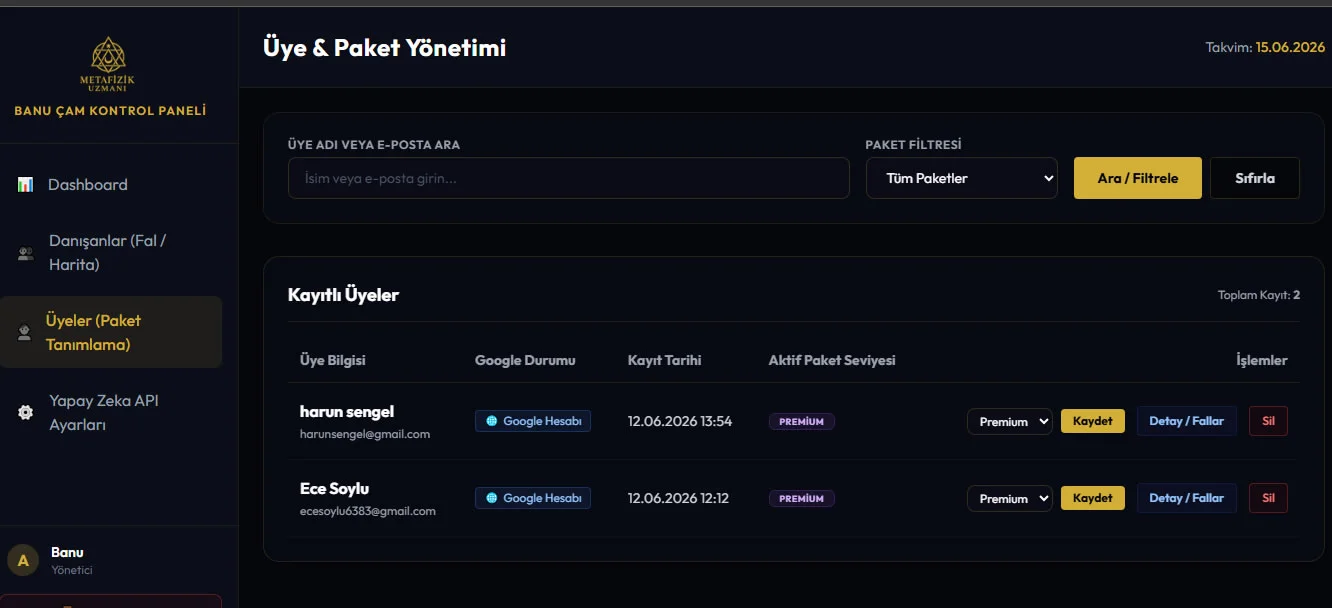Click the member name "Ece Soylu"
1332x608 pixels.
(335, 488)
